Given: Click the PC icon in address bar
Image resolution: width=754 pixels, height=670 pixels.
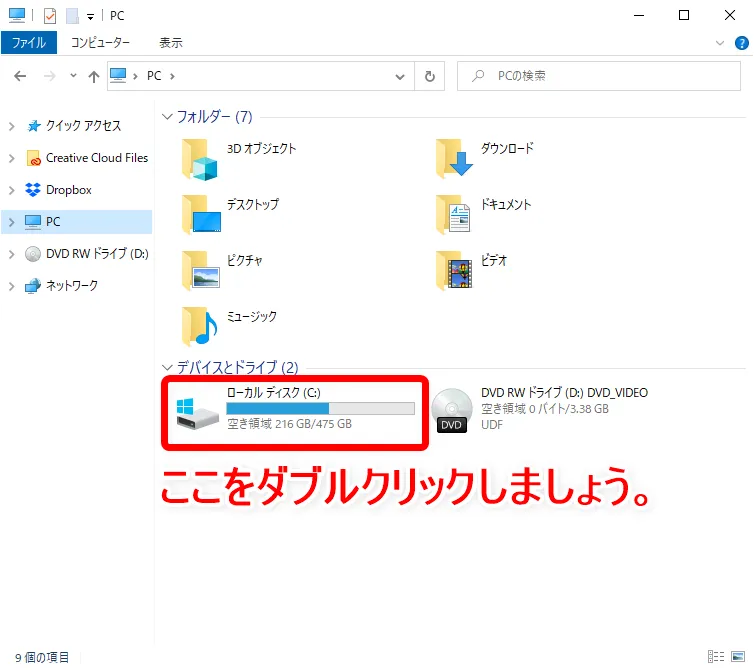Looking at the screenshot, I should pyautogui.click(x=118, y=76).
